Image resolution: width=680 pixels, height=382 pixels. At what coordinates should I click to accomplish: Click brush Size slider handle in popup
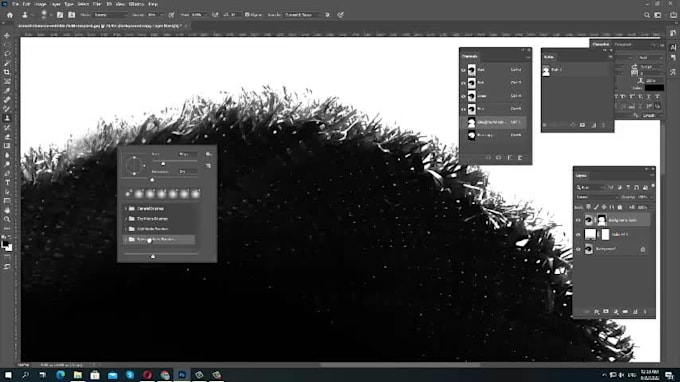[x=163, y=163]
